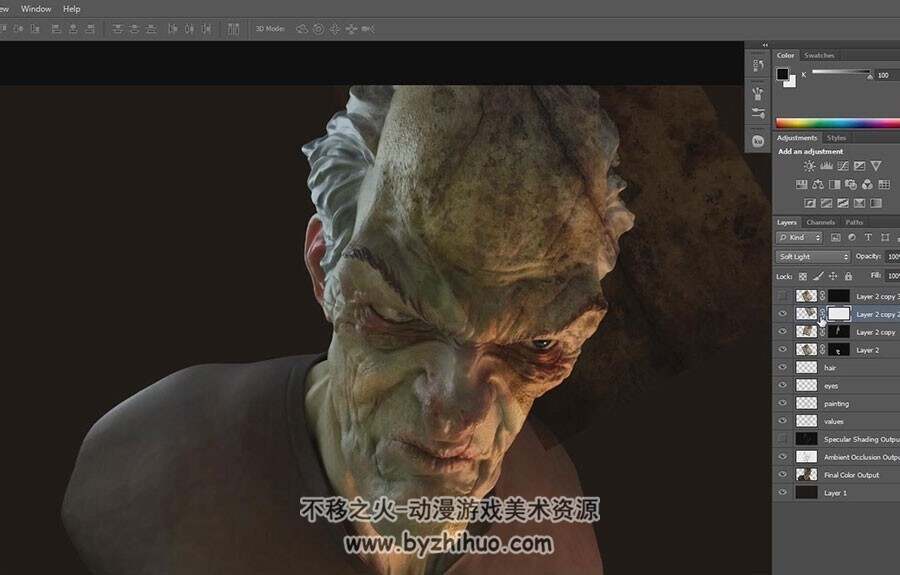
Task: Hide the Layer 2 copy layer
Action: click(782, 332)
